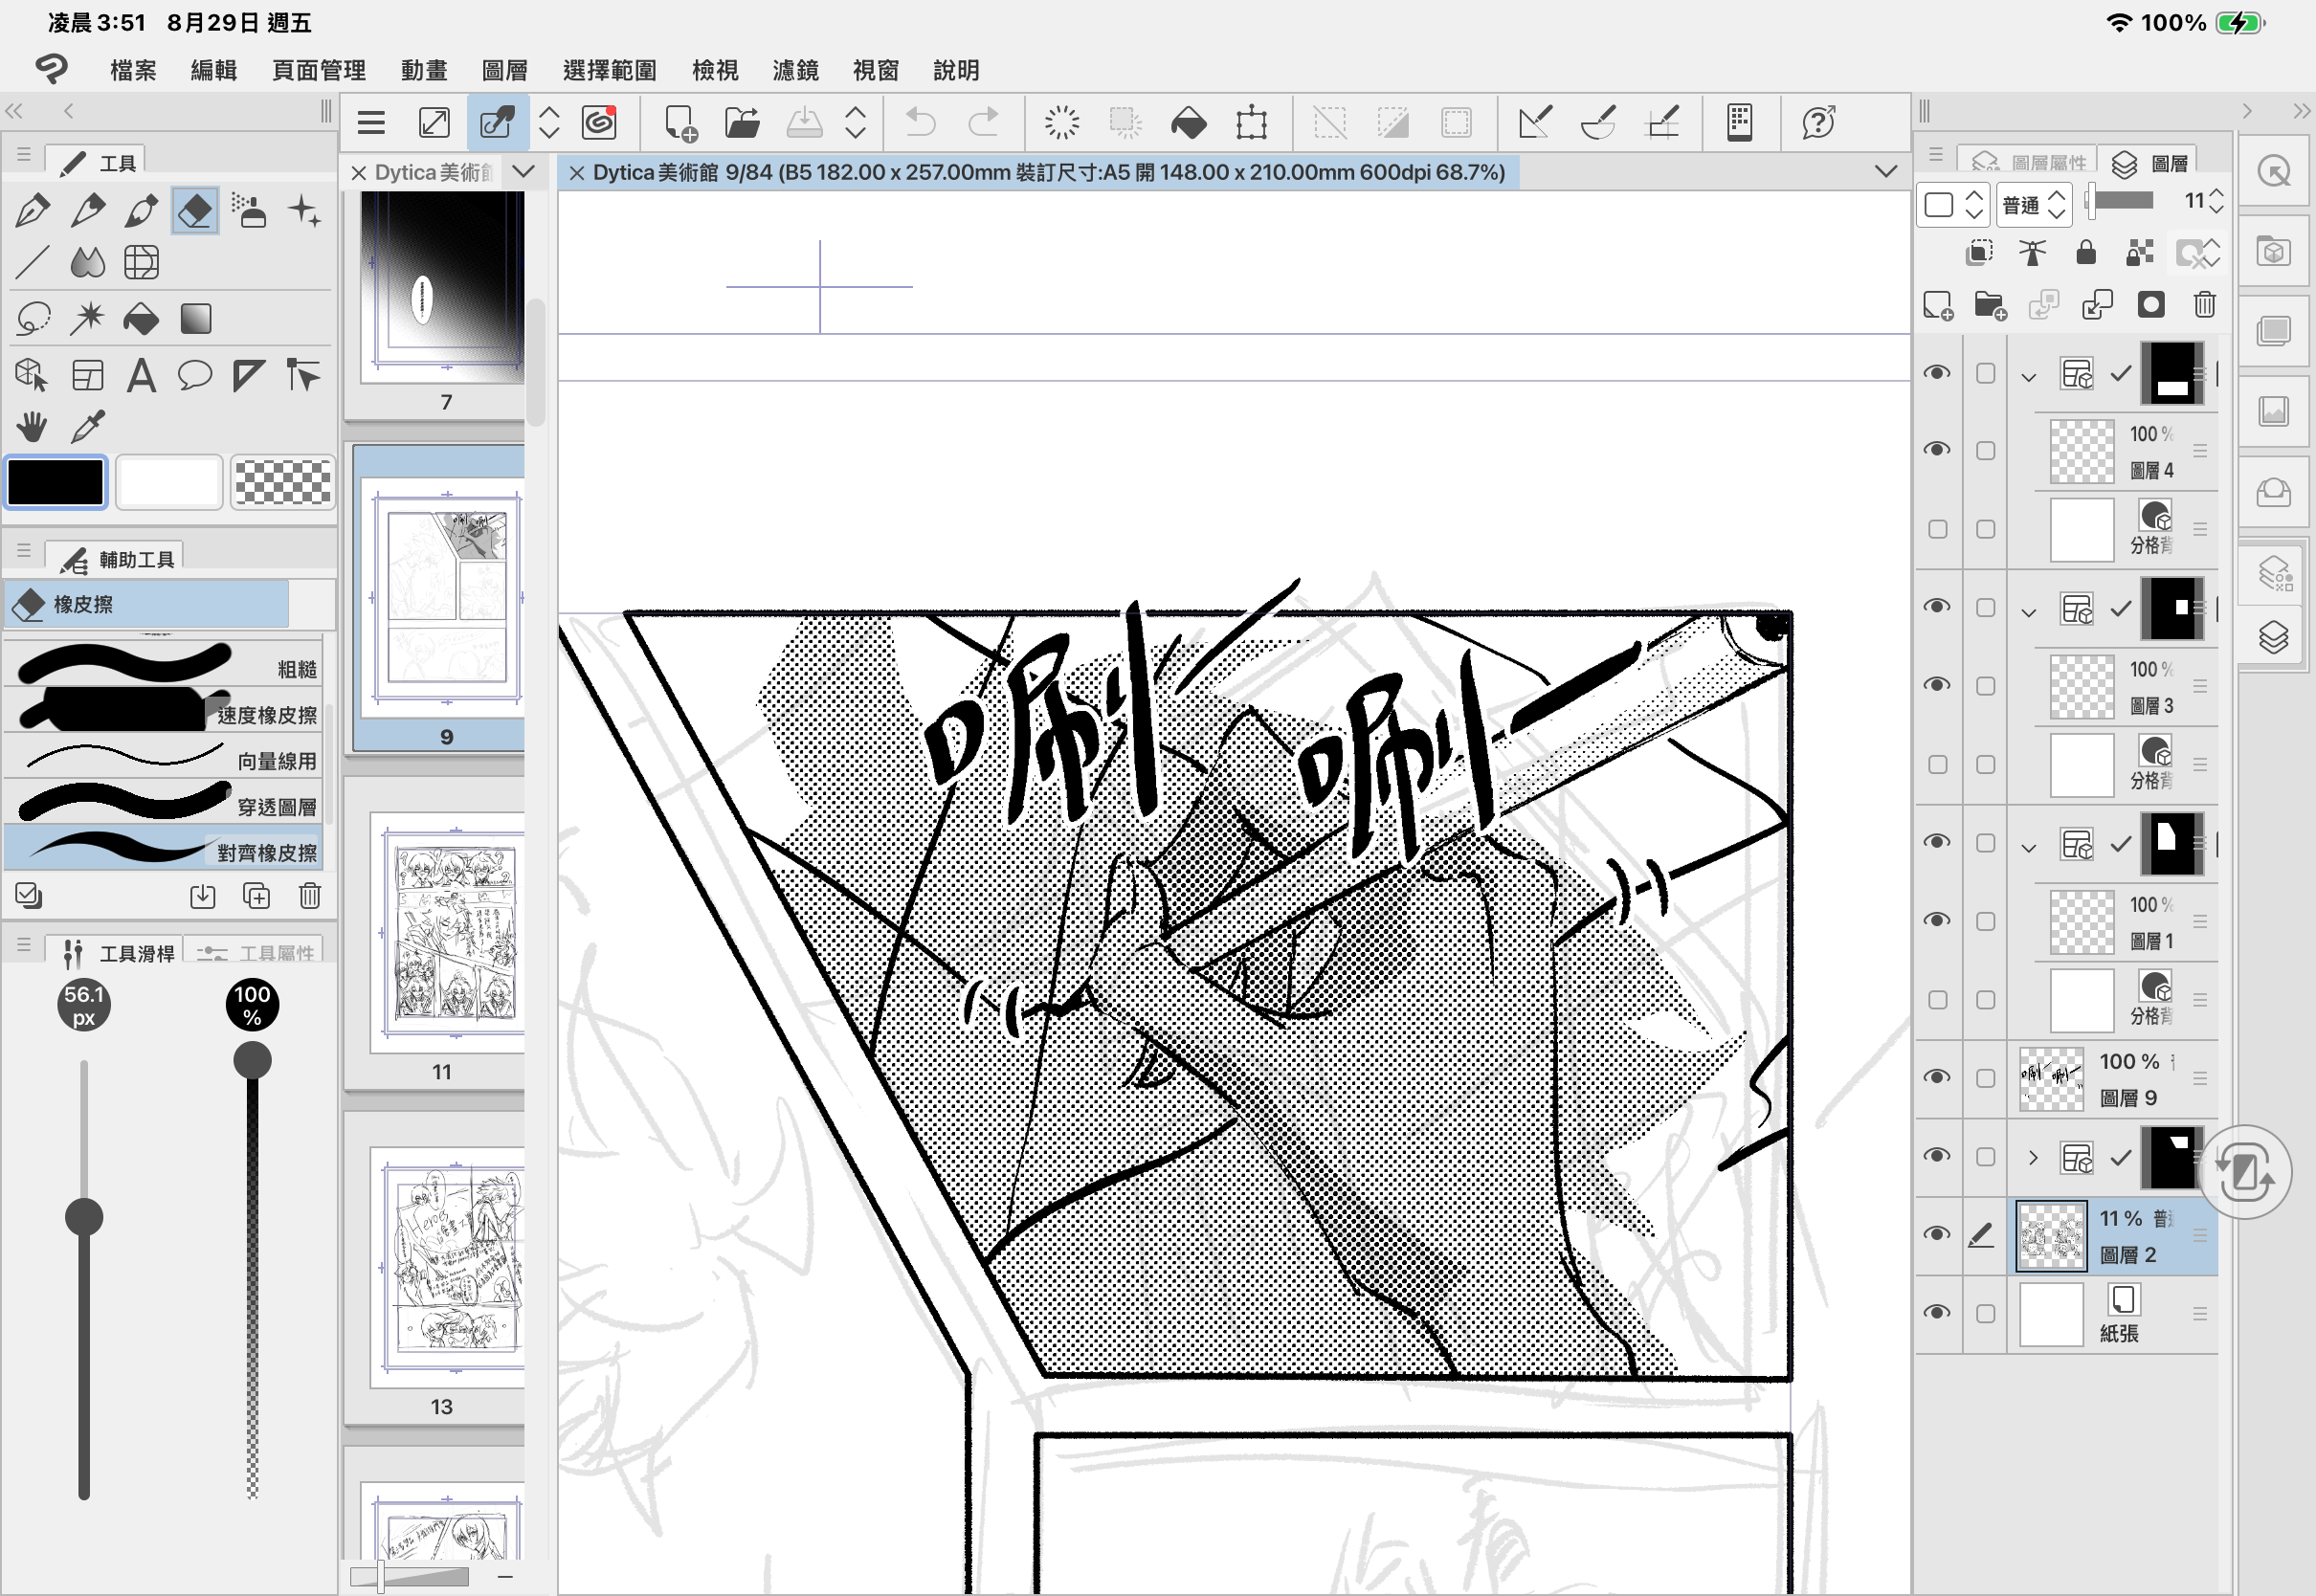Open the canvas tab list dropdown arrow

(x=1885, y=172)
